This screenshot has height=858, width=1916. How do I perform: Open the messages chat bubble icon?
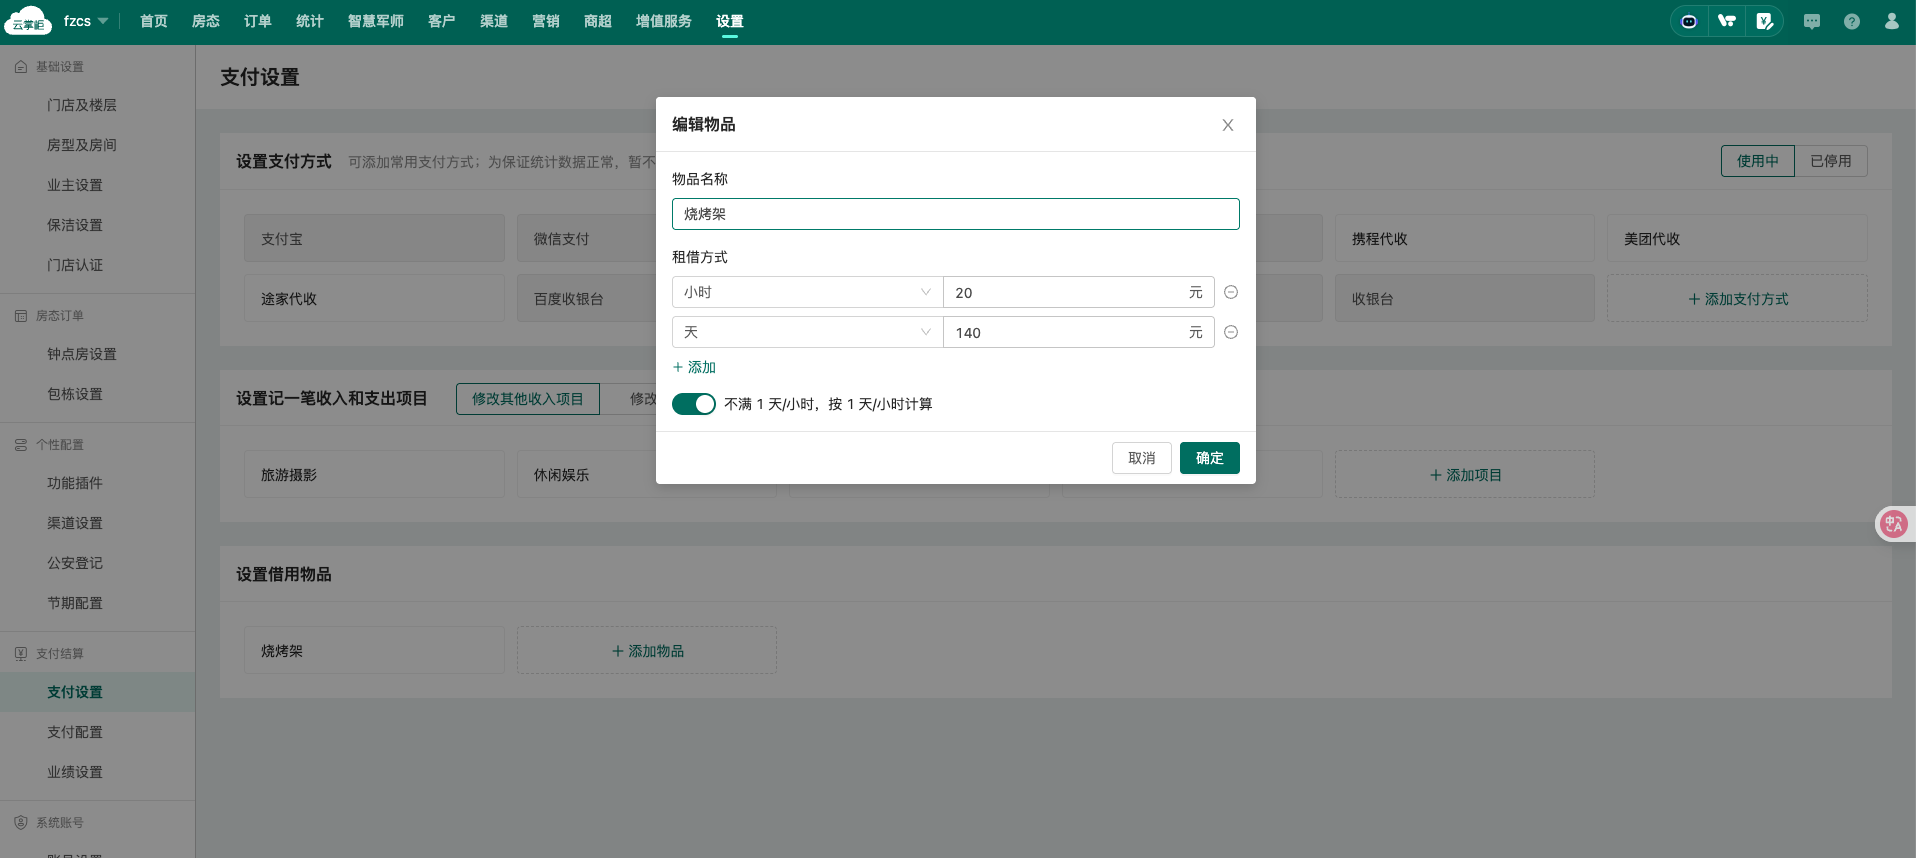[1812, 21]
